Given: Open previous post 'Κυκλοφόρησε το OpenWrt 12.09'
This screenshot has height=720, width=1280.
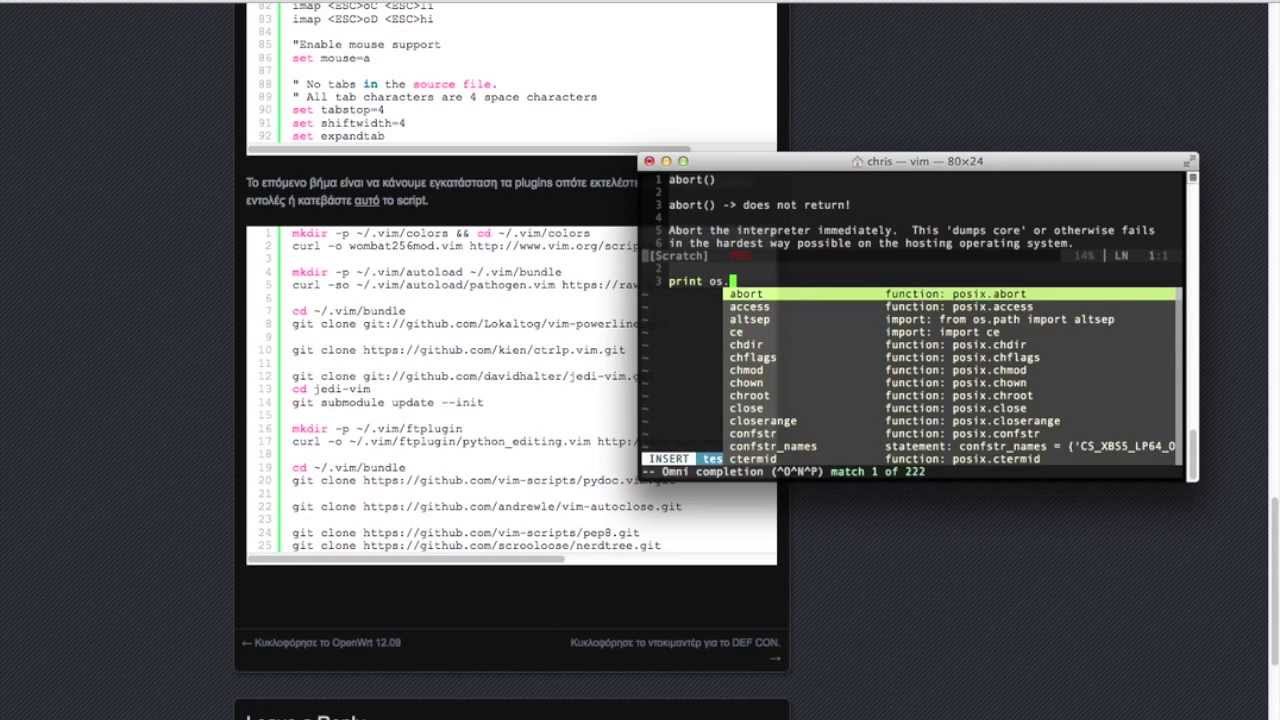Looking at the screenshot, I should [321, 643].
